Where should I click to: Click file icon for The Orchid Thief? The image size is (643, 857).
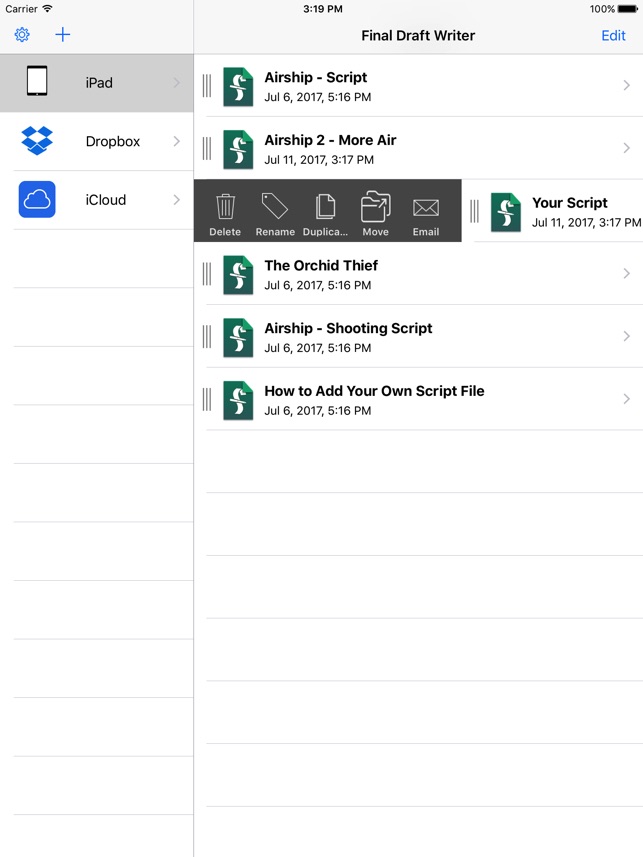[238, 275]
